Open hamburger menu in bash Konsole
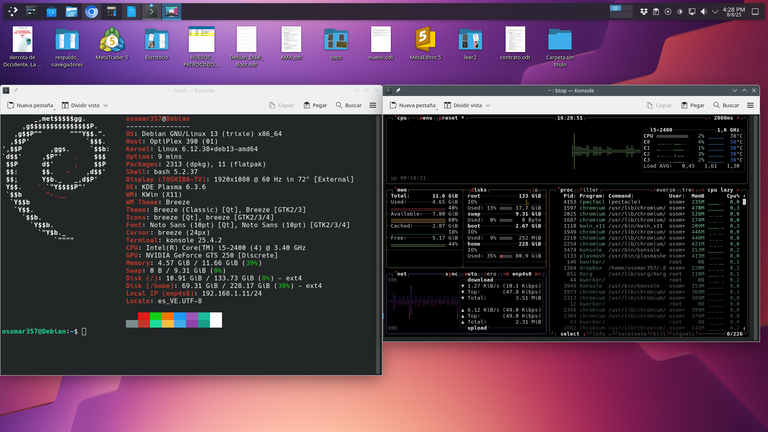The image size is (768, 432). coord(373,105)
